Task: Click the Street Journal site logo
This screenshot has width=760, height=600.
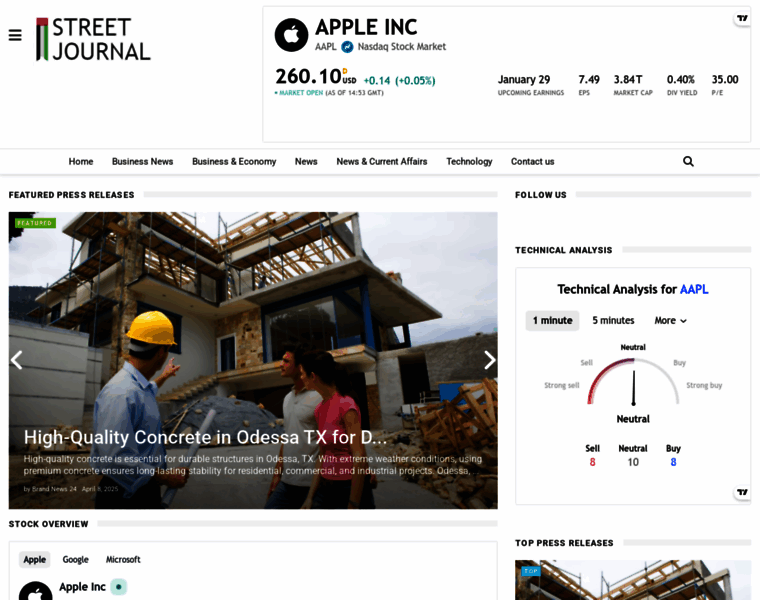Action: pos(93,39)
